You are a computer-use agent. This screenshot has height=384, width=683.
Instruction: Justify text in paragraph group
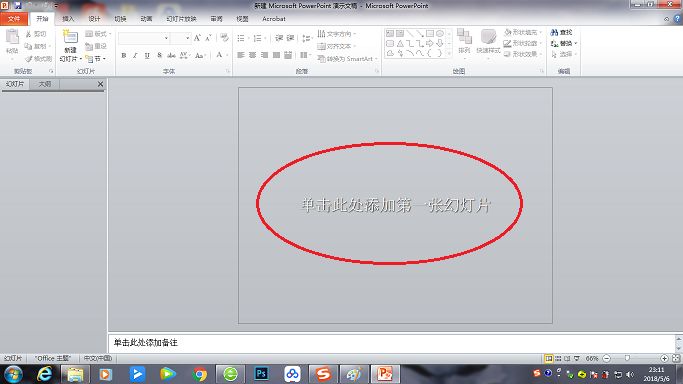[x=276, y=55]
